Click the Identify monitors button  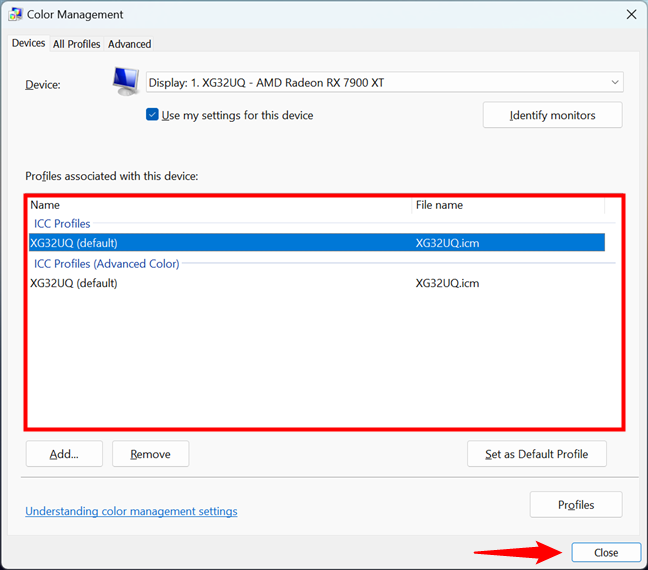click(x=552, y=115)
